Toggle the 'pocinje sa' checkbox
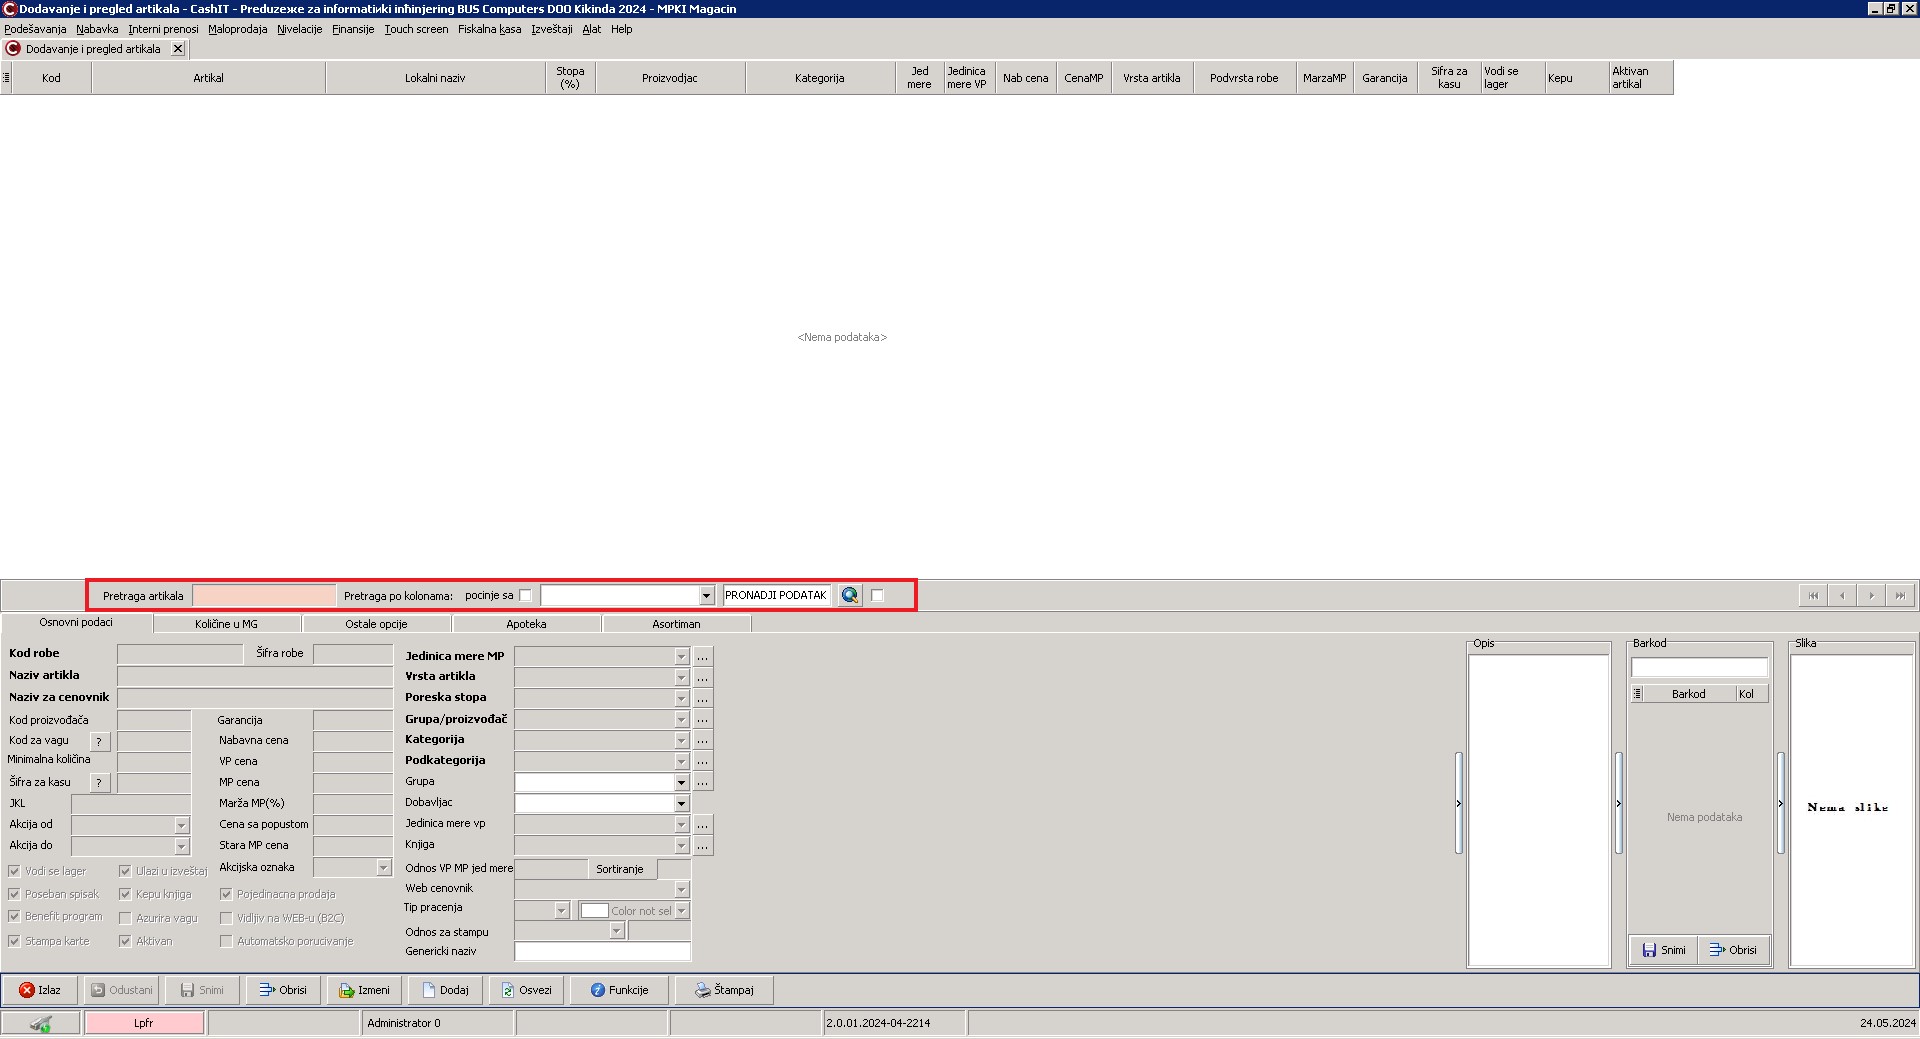 [x=525, y=595]
